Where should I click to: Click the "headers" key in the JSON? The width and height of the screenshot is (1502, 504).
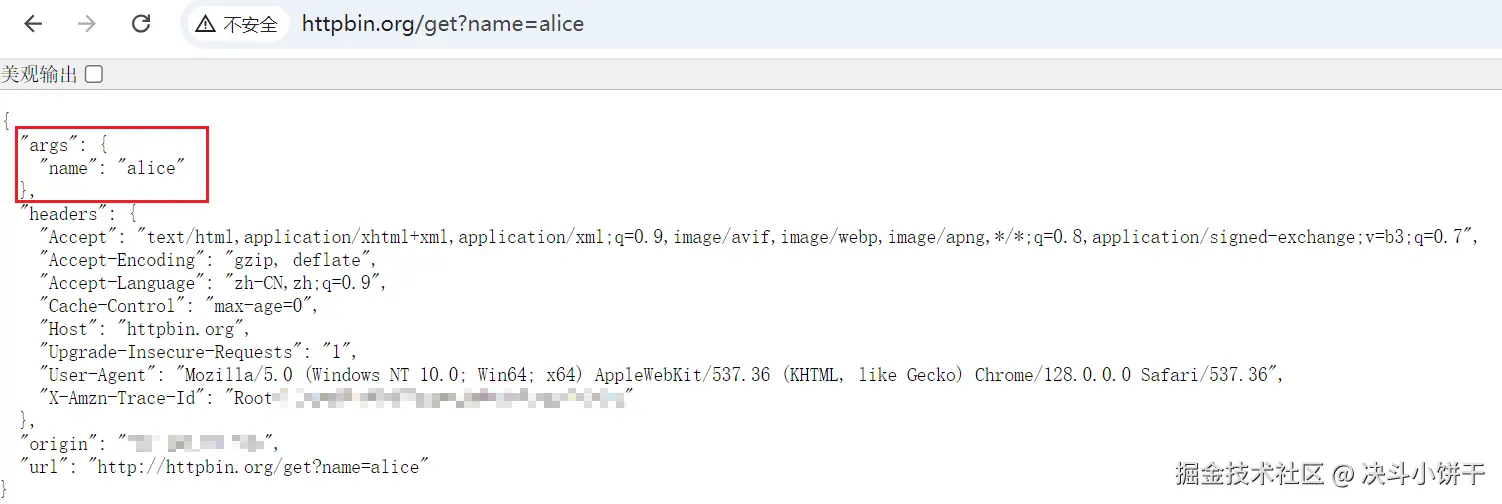64,214
